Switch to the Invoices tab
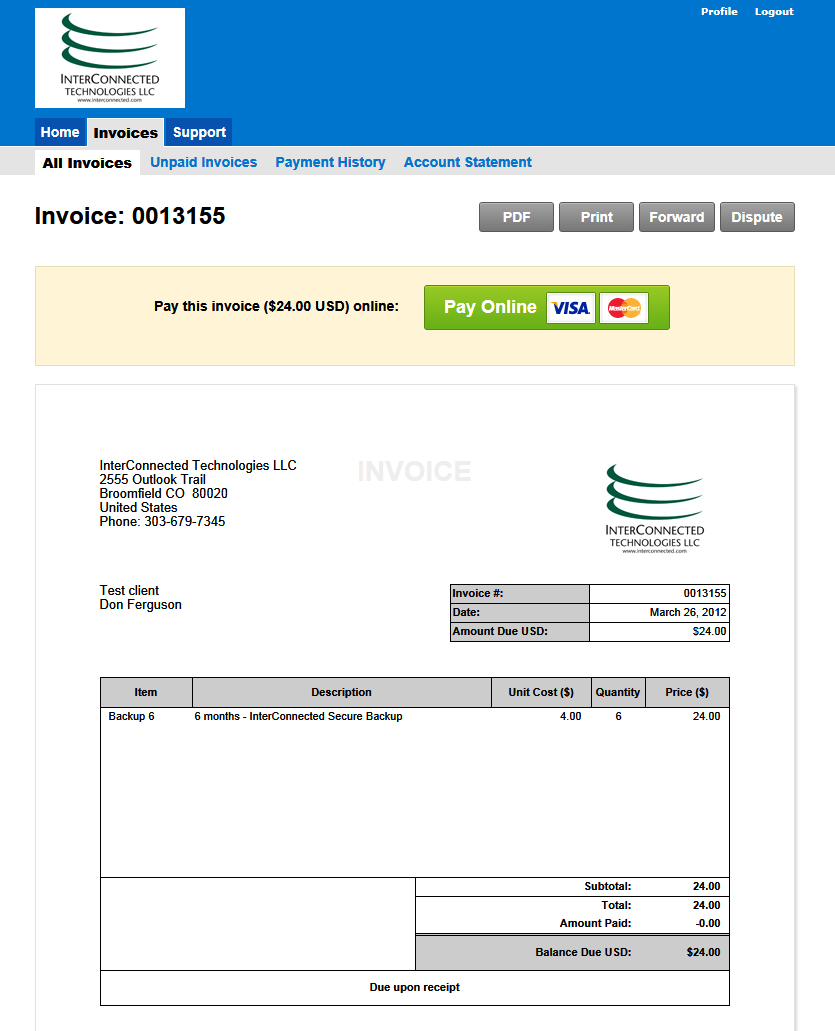Viewport: 835px width, 1031px height. [126, 133]
